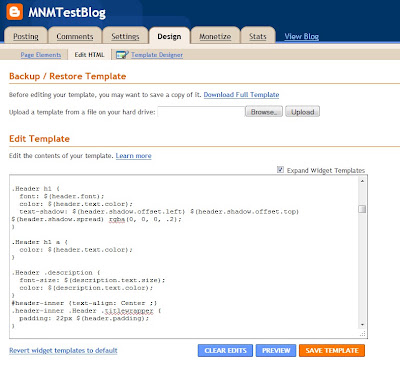Click Browse to choose a template file

[x=264, y=112]
